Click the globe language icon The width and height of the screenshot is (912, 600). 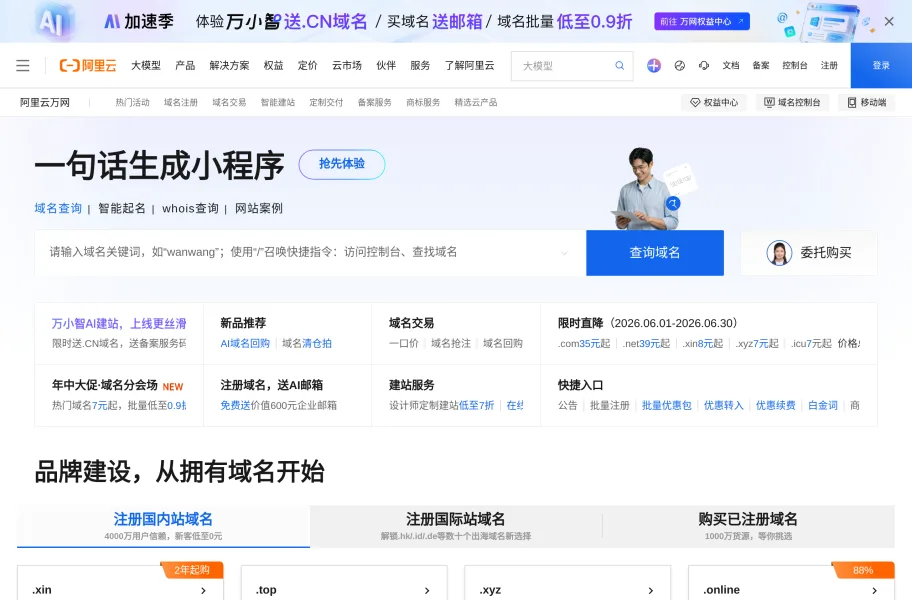pyautogui.click(x=679, y=66)
